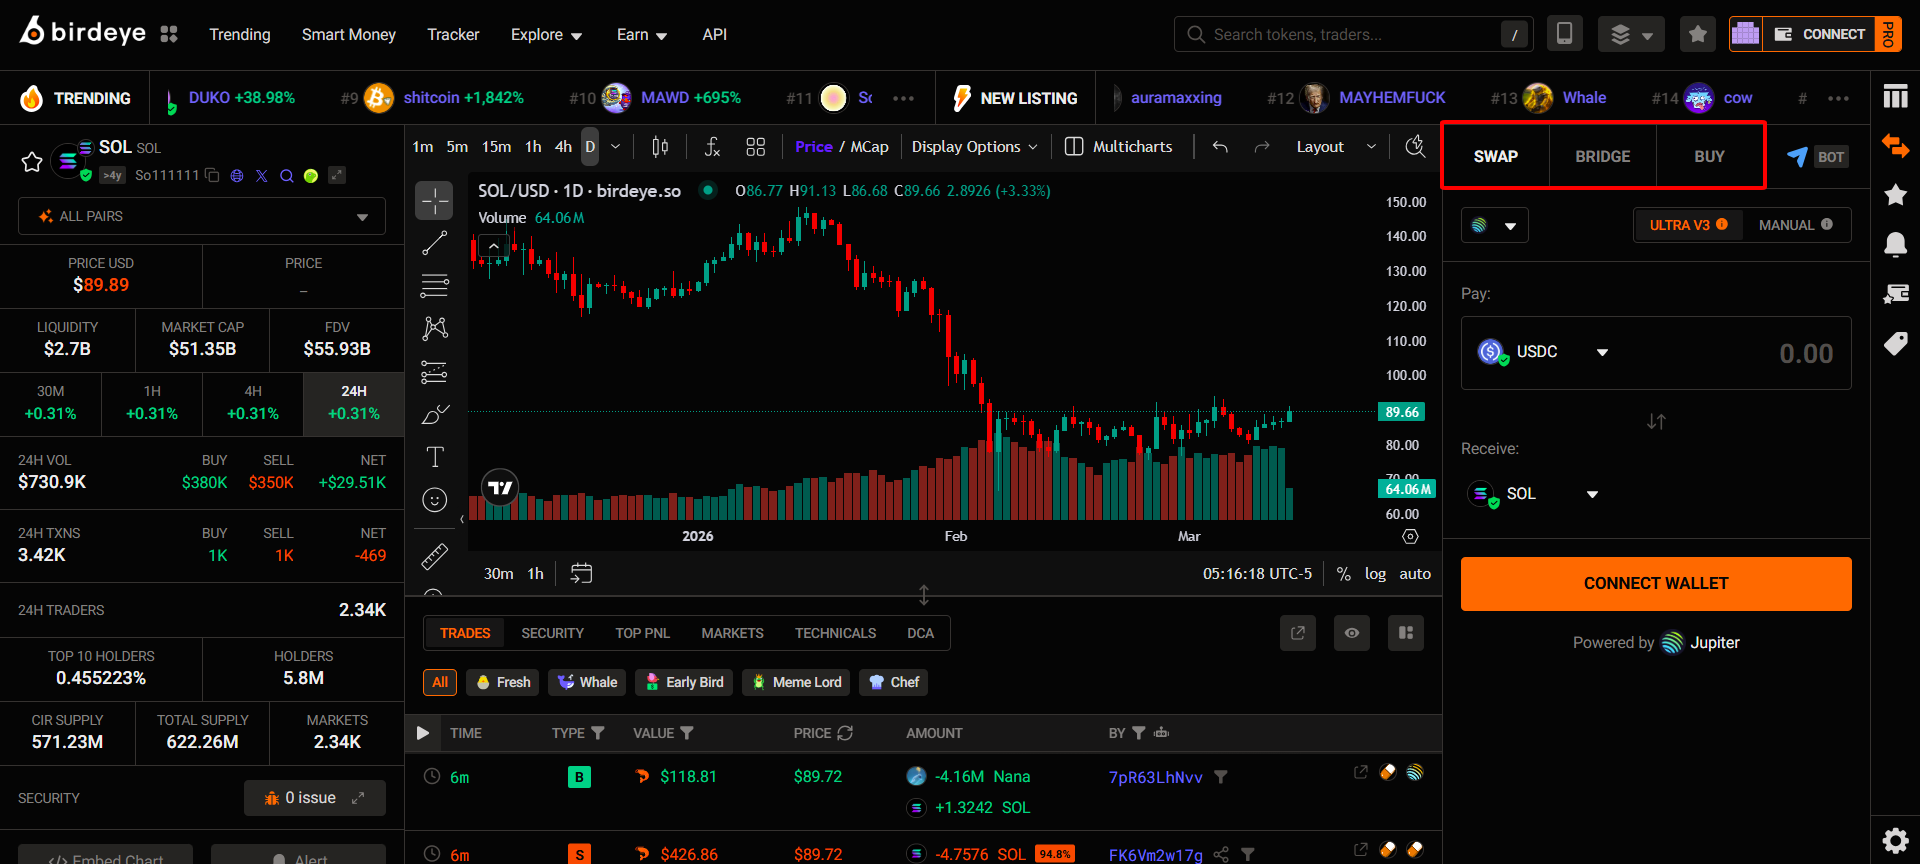Open the BRIDGE tab

coord(1602,157)
